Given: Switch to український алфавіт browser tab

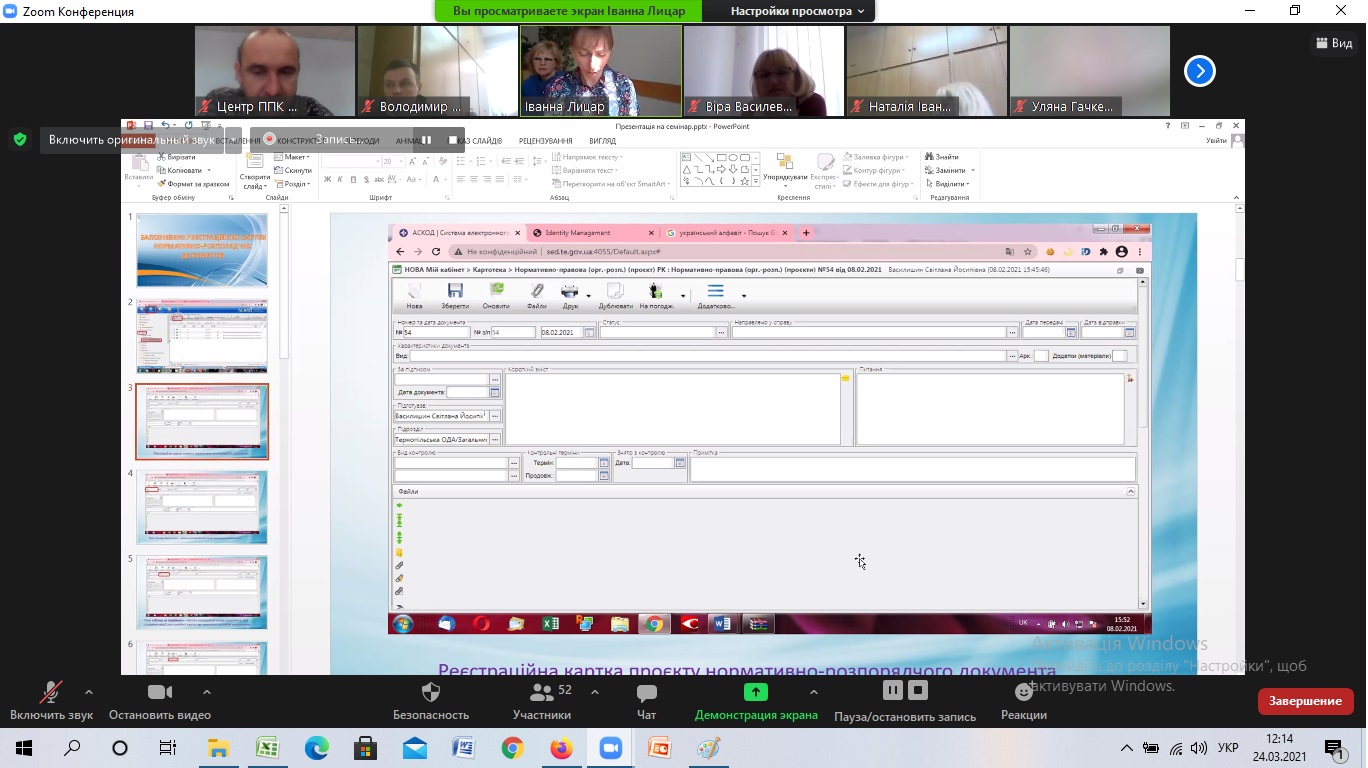Looking at the screenshot, I should coord(726,232).
